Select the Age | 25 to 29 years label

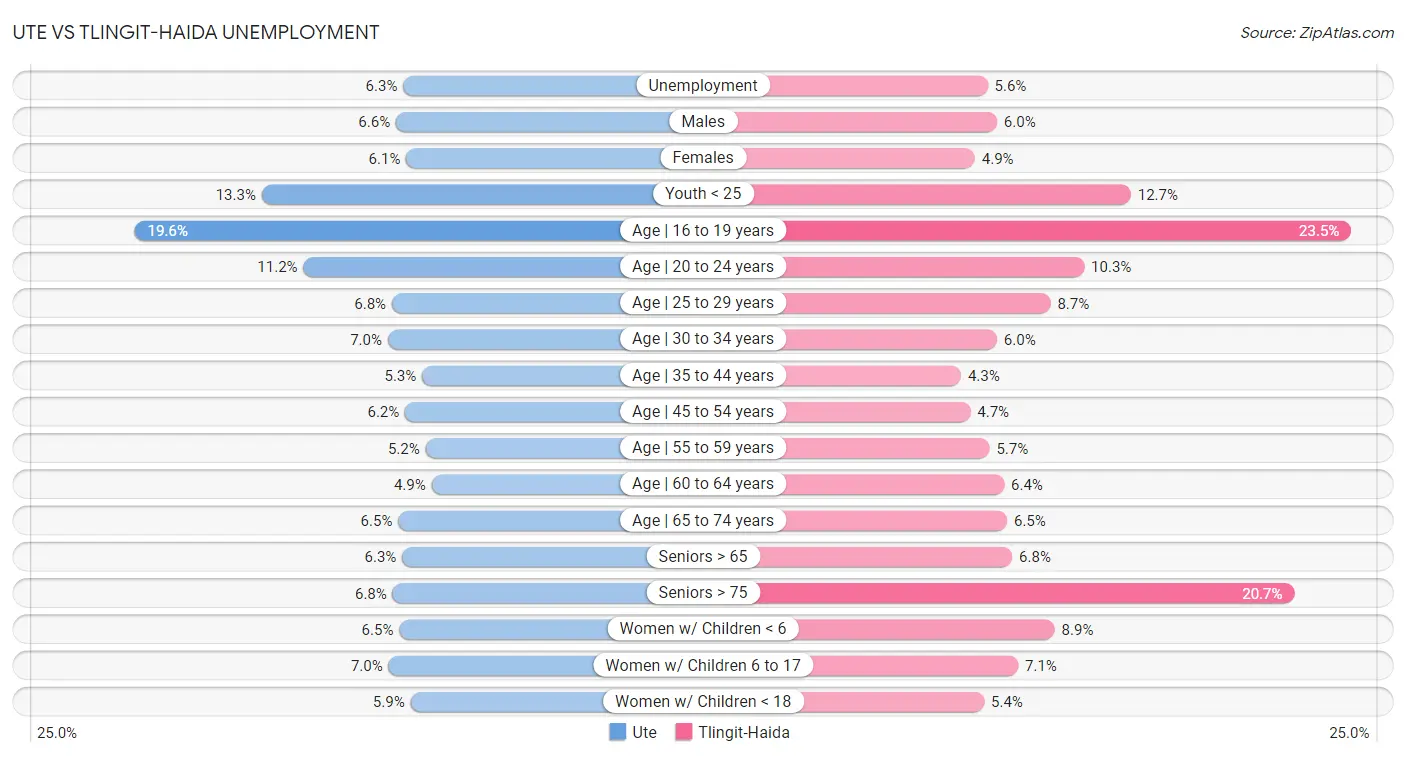703,303
